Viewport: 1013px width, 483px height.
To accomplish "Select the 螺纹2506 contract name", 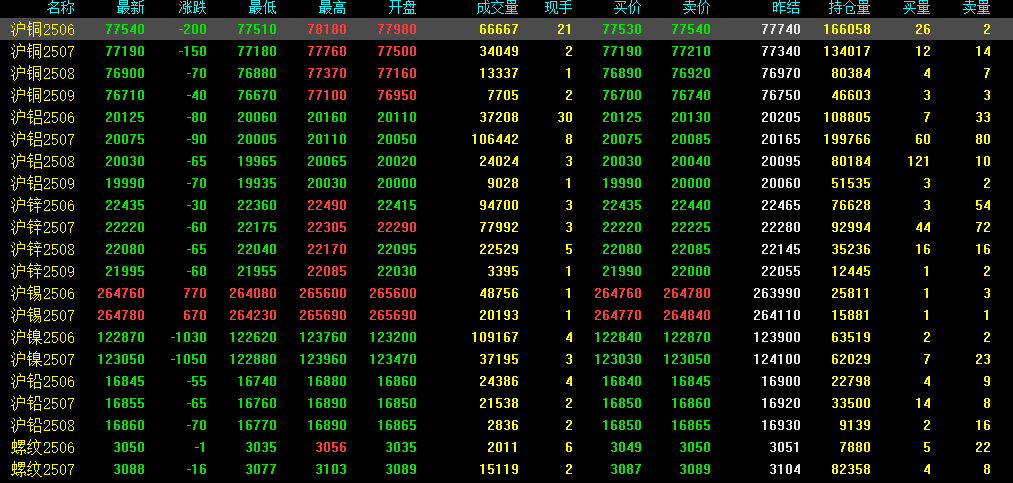I will click(x=43, y=447).
